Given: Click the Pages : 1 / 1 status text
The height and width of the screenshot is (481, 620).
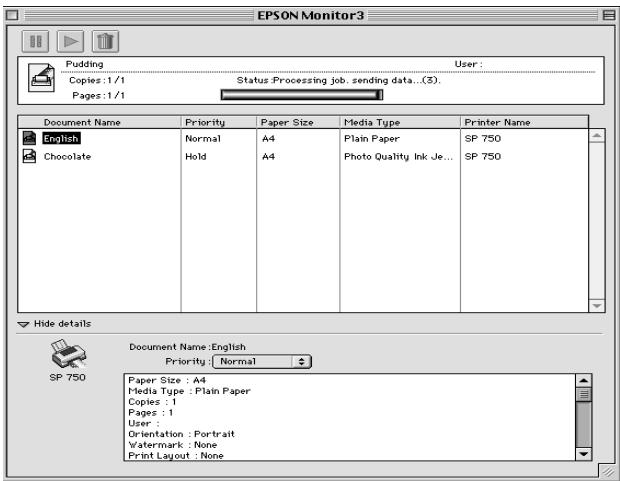Looking at the screenshot, I should (x=98, y=95).
